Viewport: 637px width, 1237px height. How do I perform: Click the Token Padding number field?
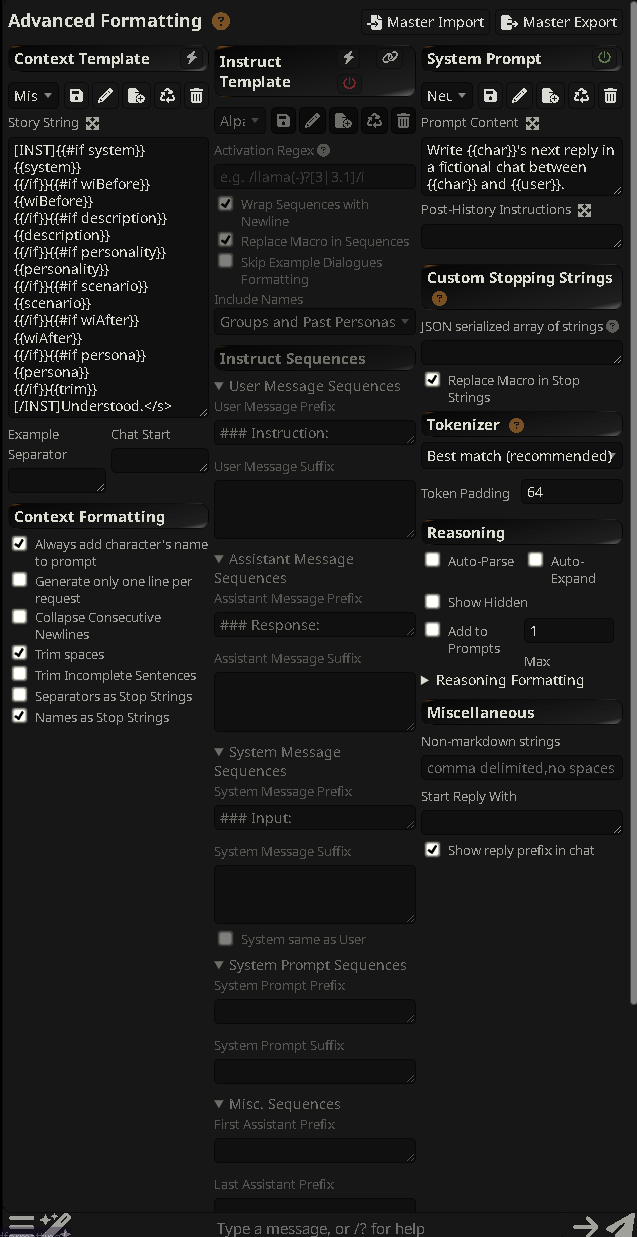[x=571, y=492]
